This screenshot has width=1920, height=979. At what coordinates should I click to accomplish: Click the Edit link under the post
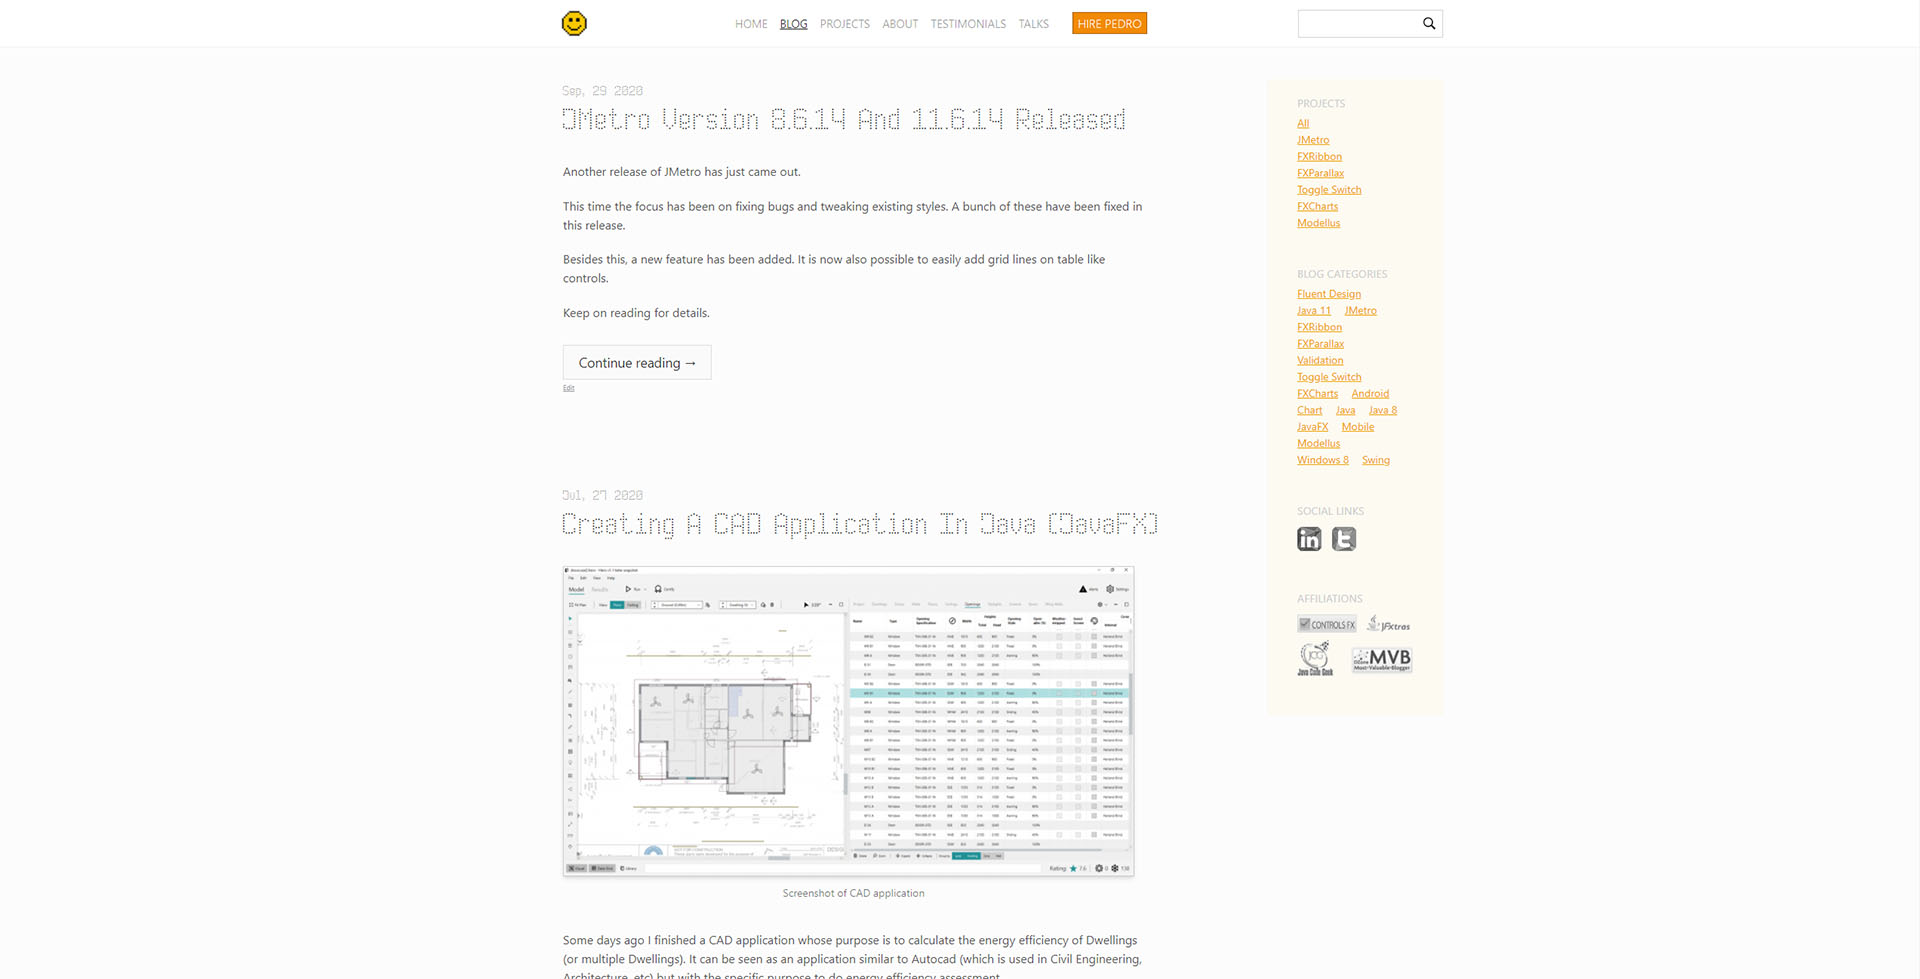coord(568,388)
